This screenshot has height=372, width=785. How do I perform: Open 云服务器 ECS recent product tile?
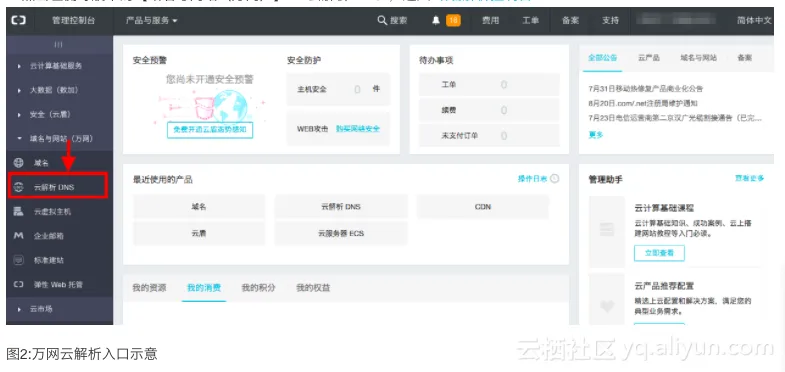(341, 233)
